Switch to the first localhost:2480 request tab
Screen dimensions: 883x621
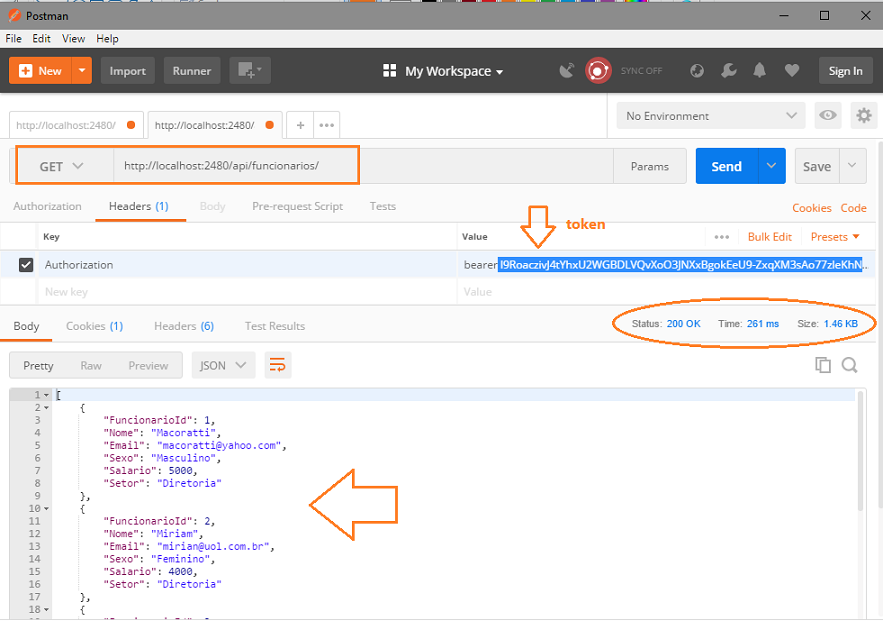pos(76,125)
